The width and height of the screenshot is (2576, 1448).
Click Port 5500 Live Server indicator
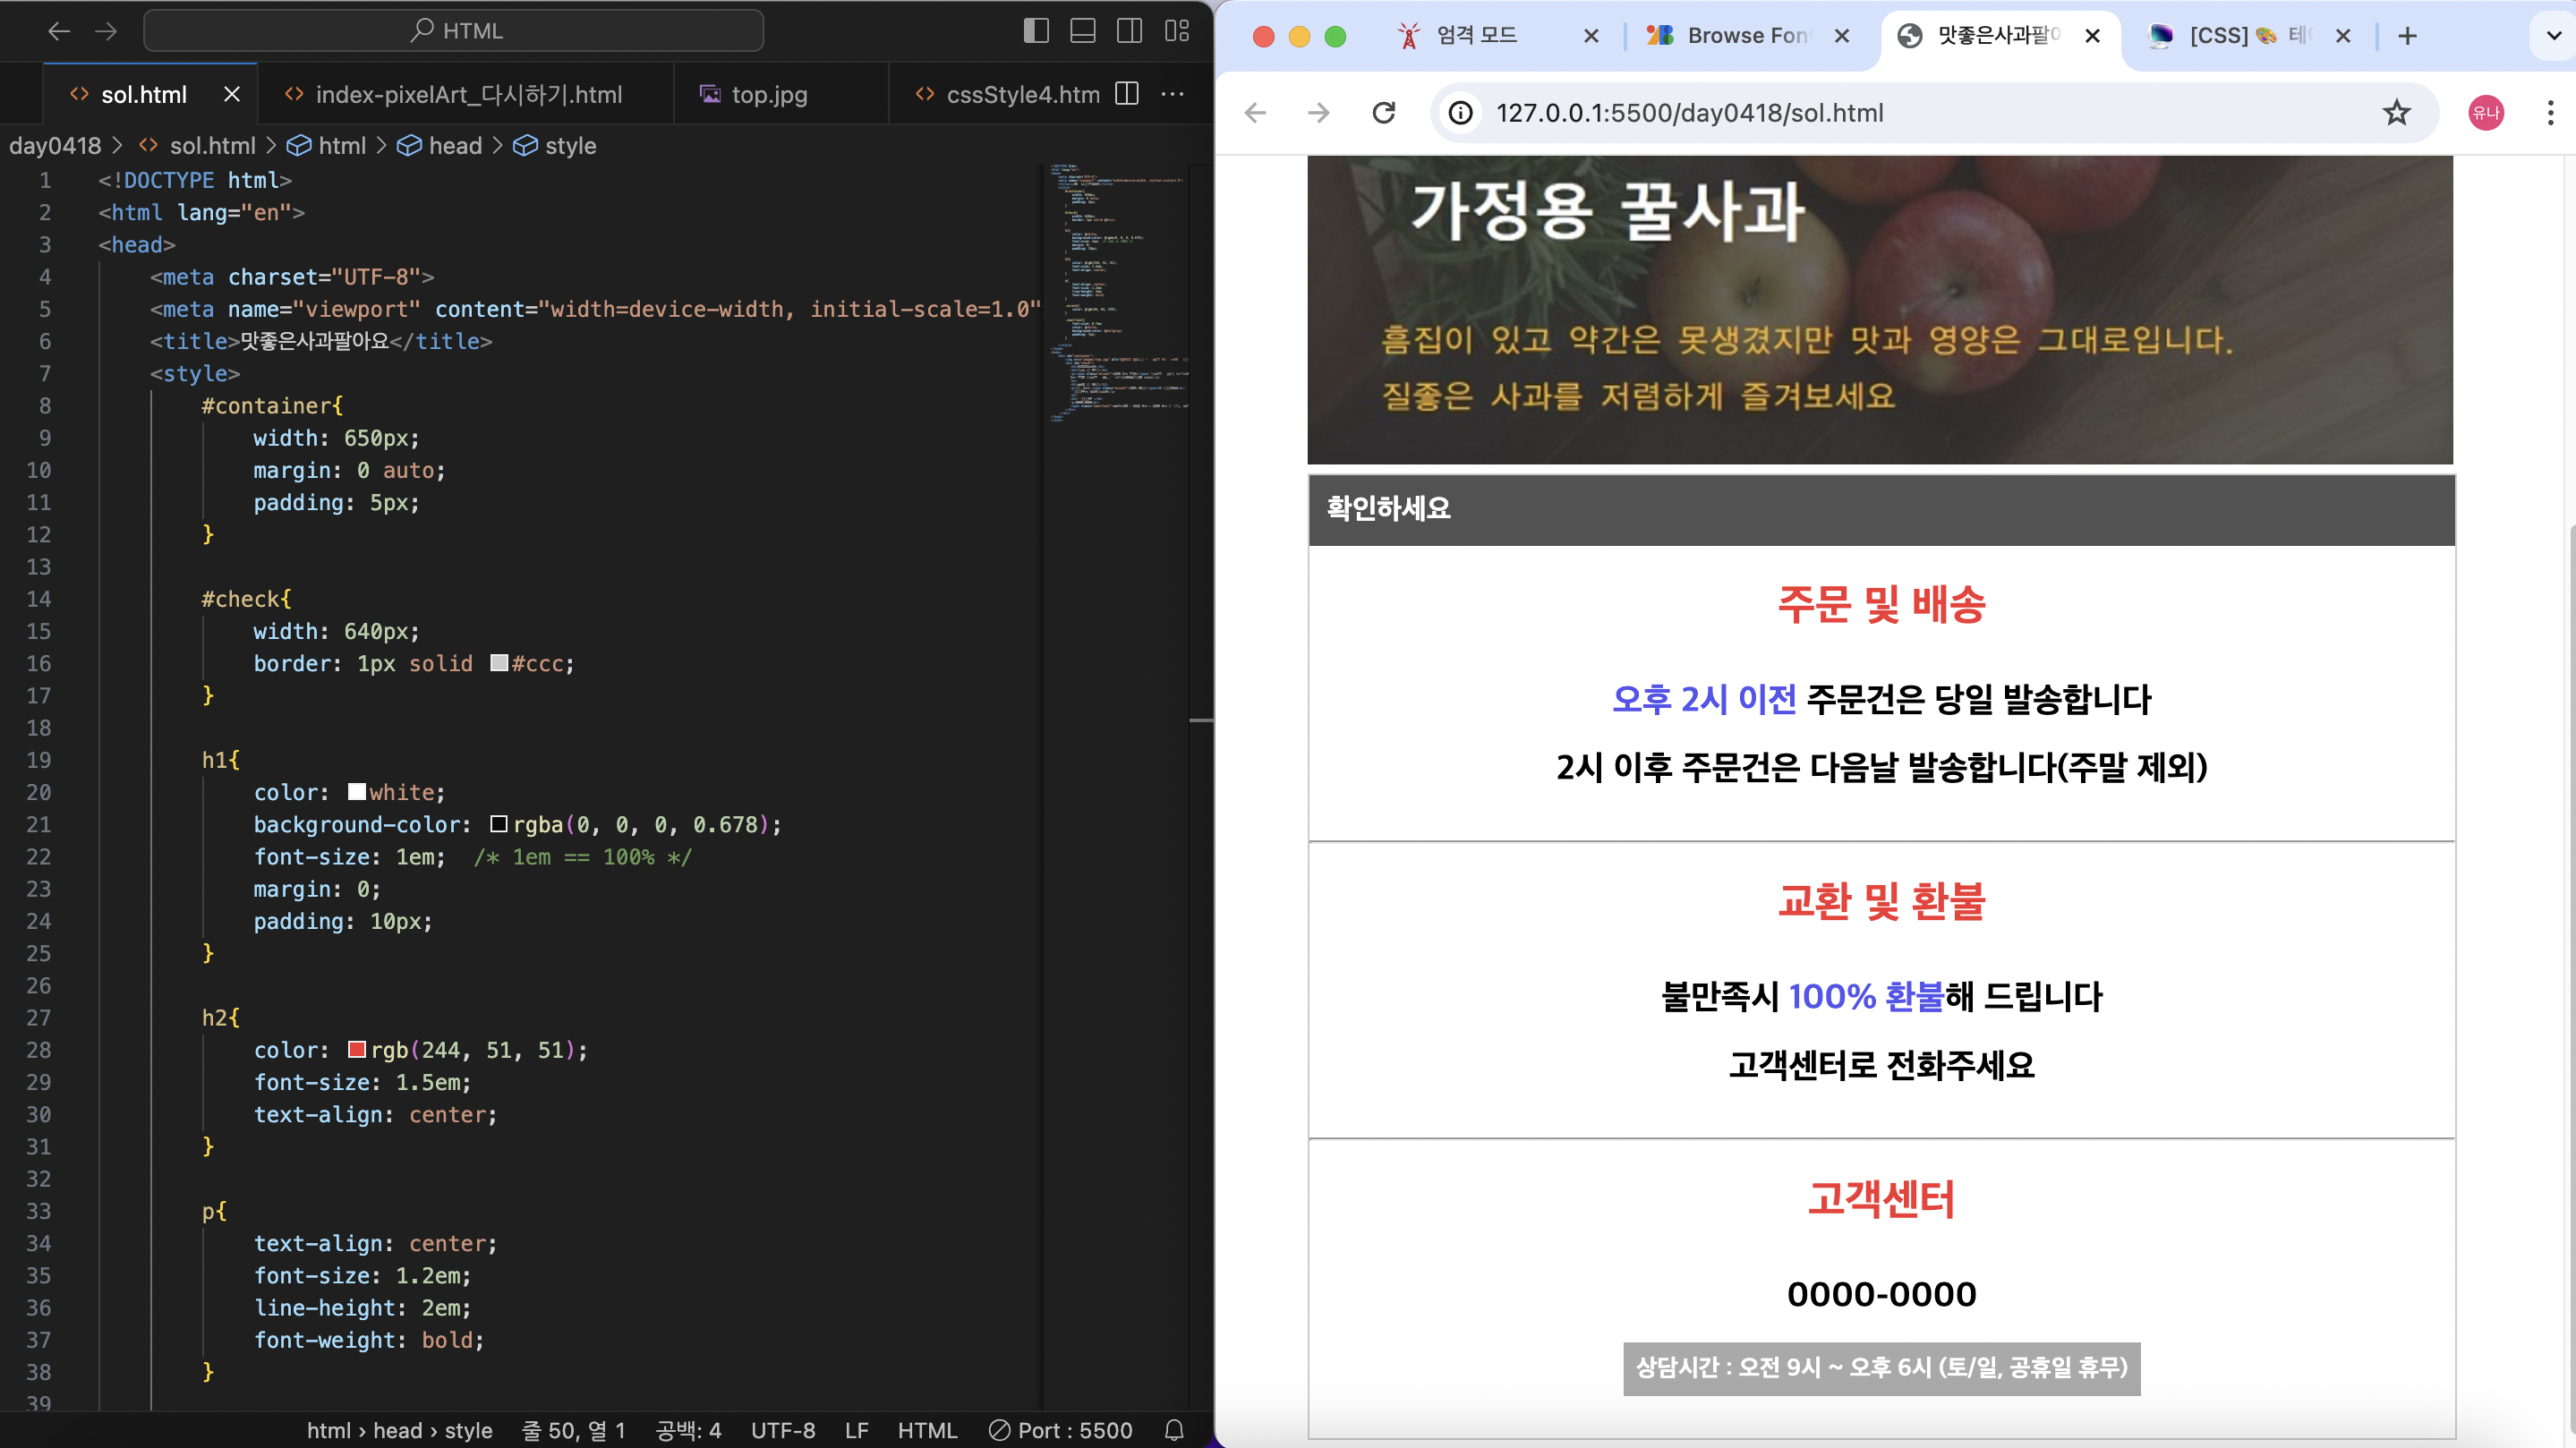pyautogui.click(x=1060, y=1430)
